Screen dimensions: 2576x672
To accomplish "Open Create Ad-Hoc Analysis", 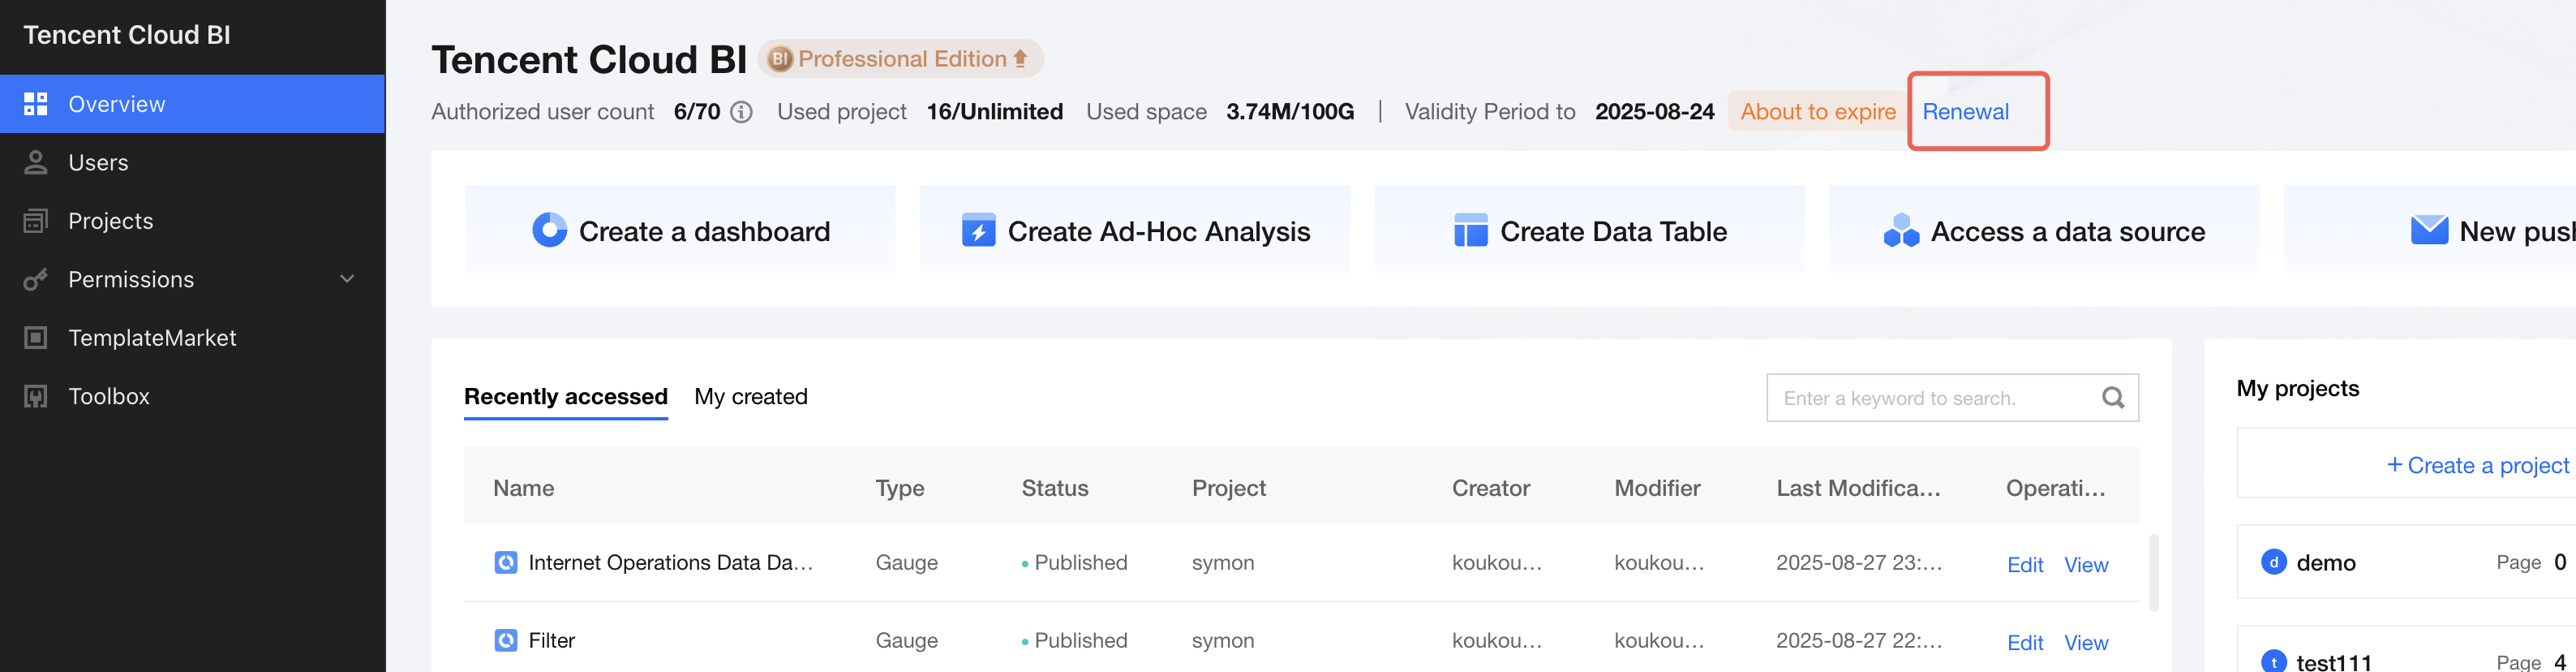I will [1135, 231].
